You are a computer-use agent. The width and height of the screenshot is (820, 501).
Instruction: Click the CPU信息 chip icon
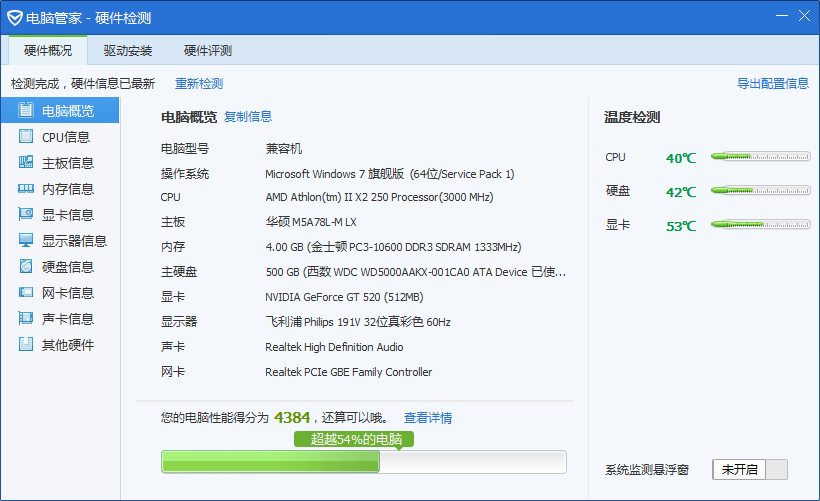pyautogui.click(x=26, y=136)
